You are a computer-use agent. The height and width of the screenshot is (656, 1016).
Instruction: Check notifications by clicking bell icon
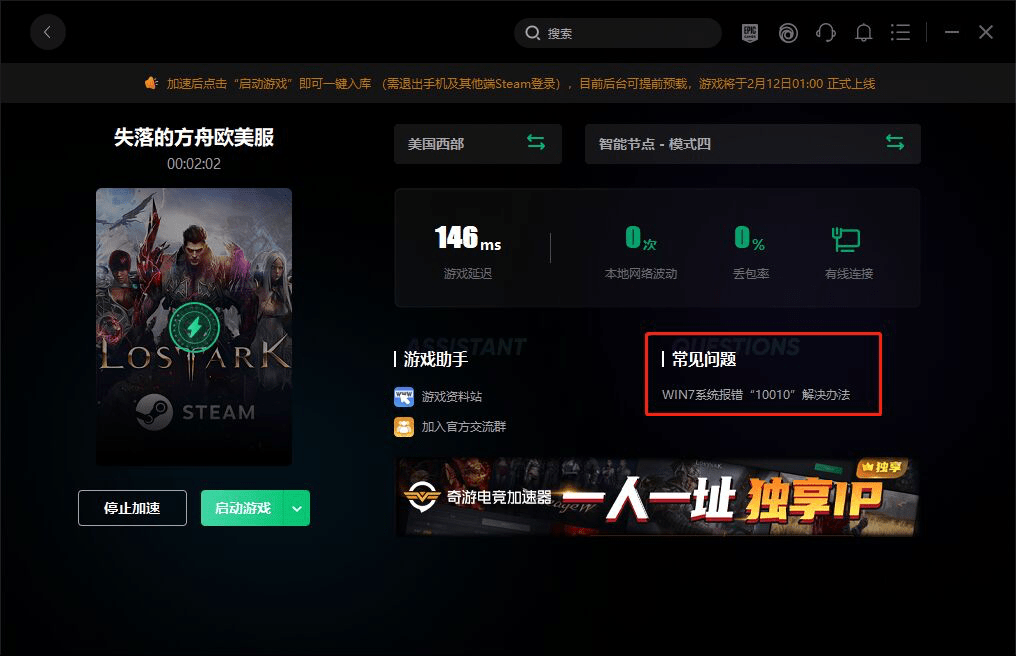(863, 32)
